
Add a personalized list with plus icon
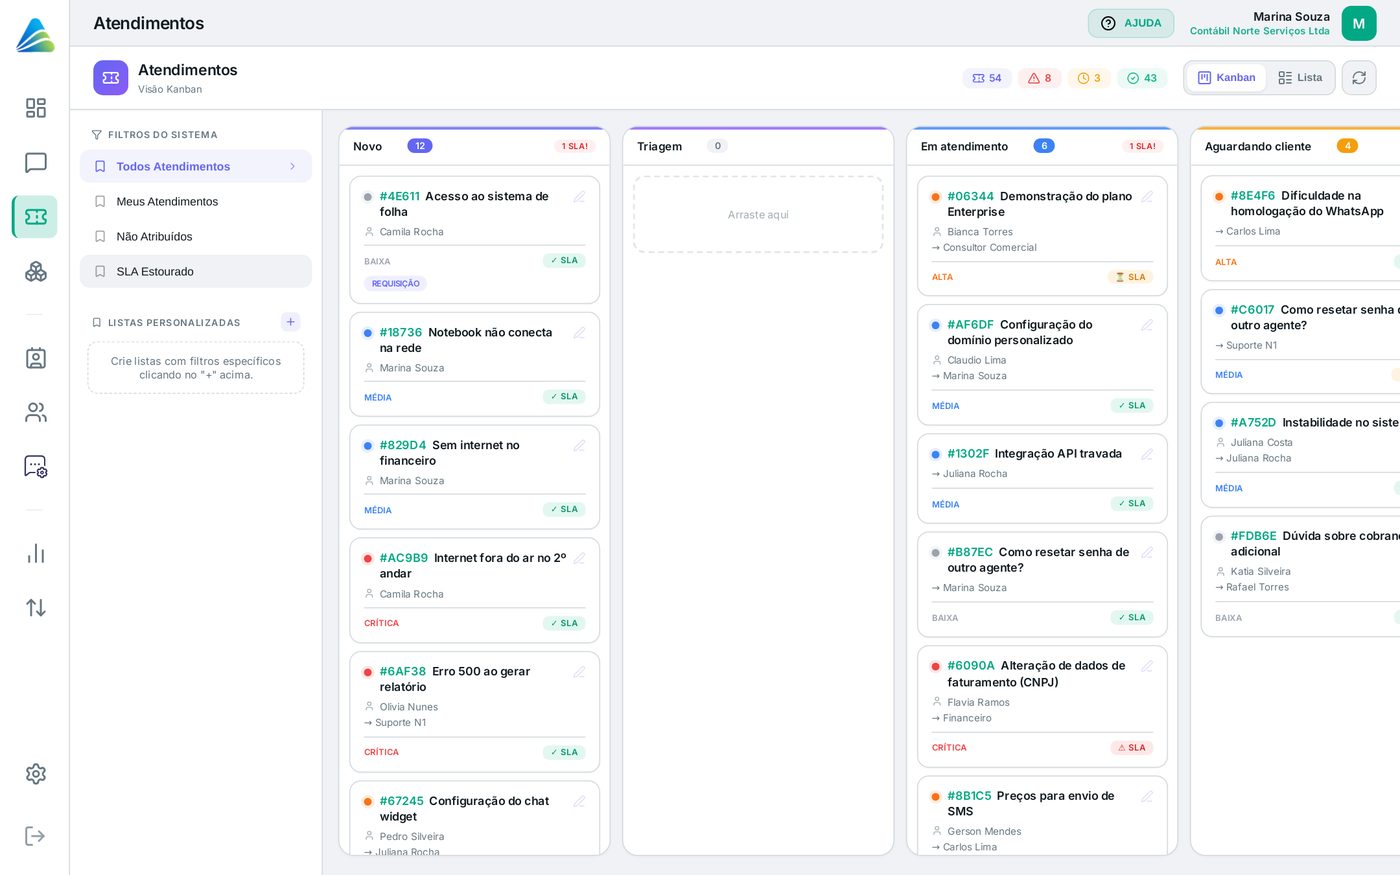tap(291, 322)
